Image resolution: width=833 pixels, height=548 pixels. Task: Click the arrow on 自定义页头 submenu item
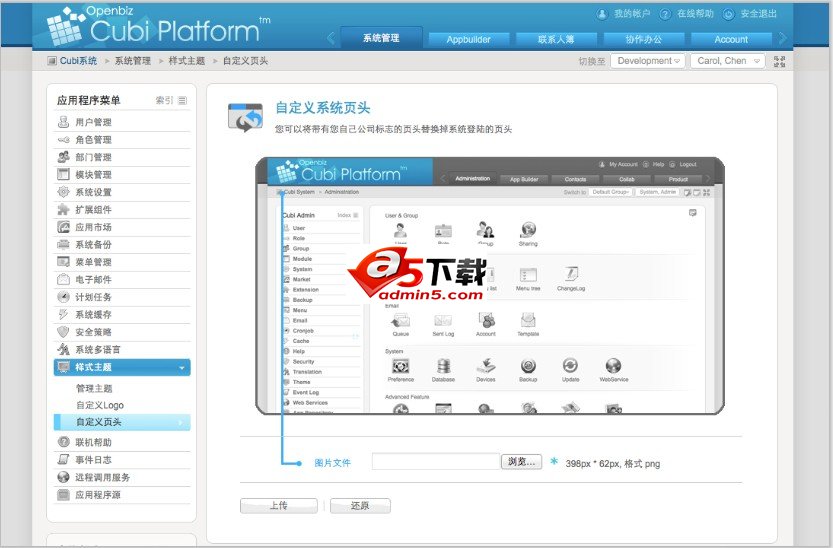181,422
